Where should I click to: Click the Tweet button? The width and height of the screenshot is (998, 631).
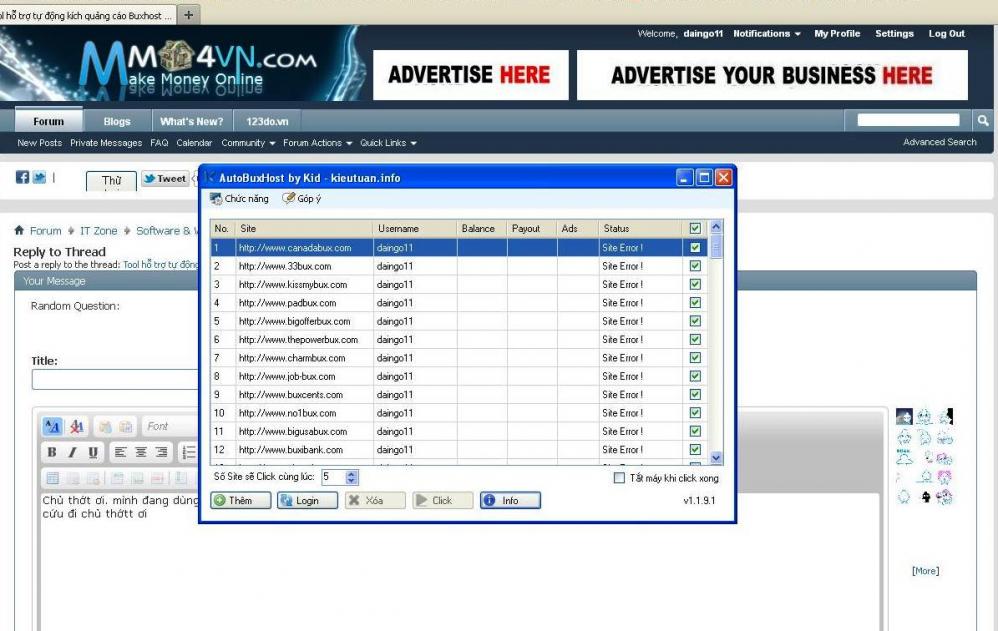tap(165, 178)
